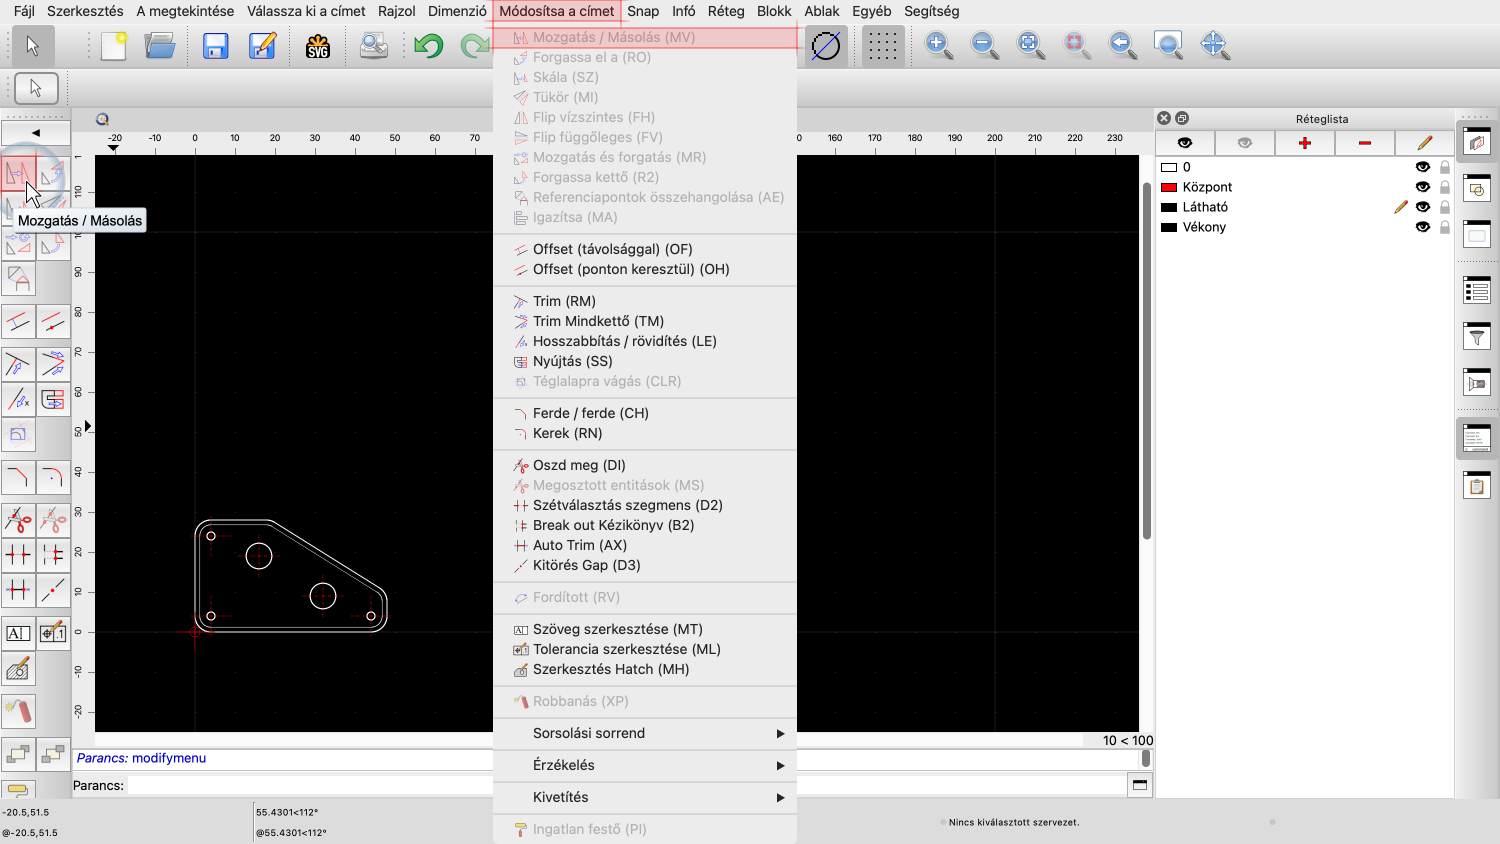
Task: Toggle visibility eye of Vékony layer
Action: point(1422,227)
